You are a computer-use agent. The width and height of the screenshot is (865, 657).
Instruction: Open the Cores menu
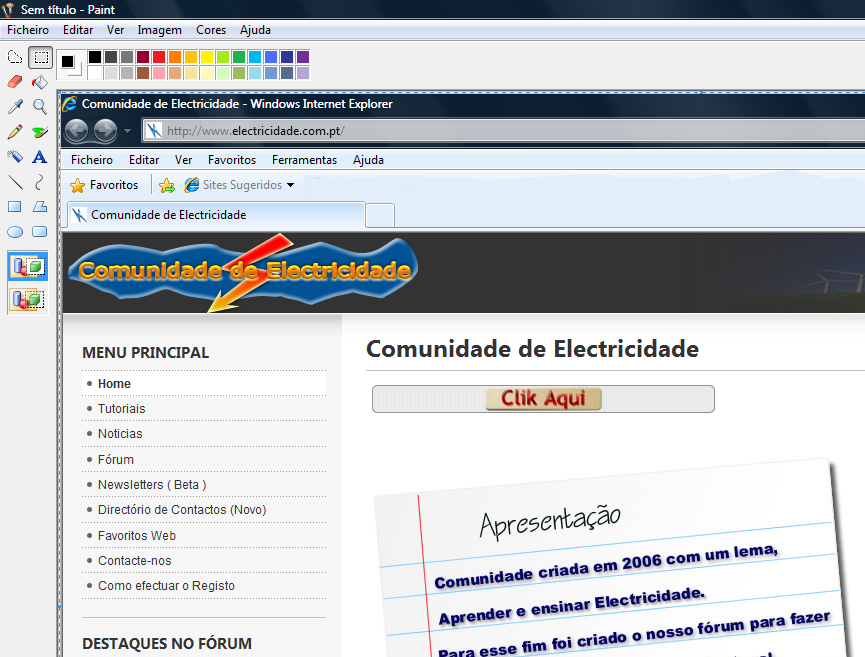coord(211,30)
